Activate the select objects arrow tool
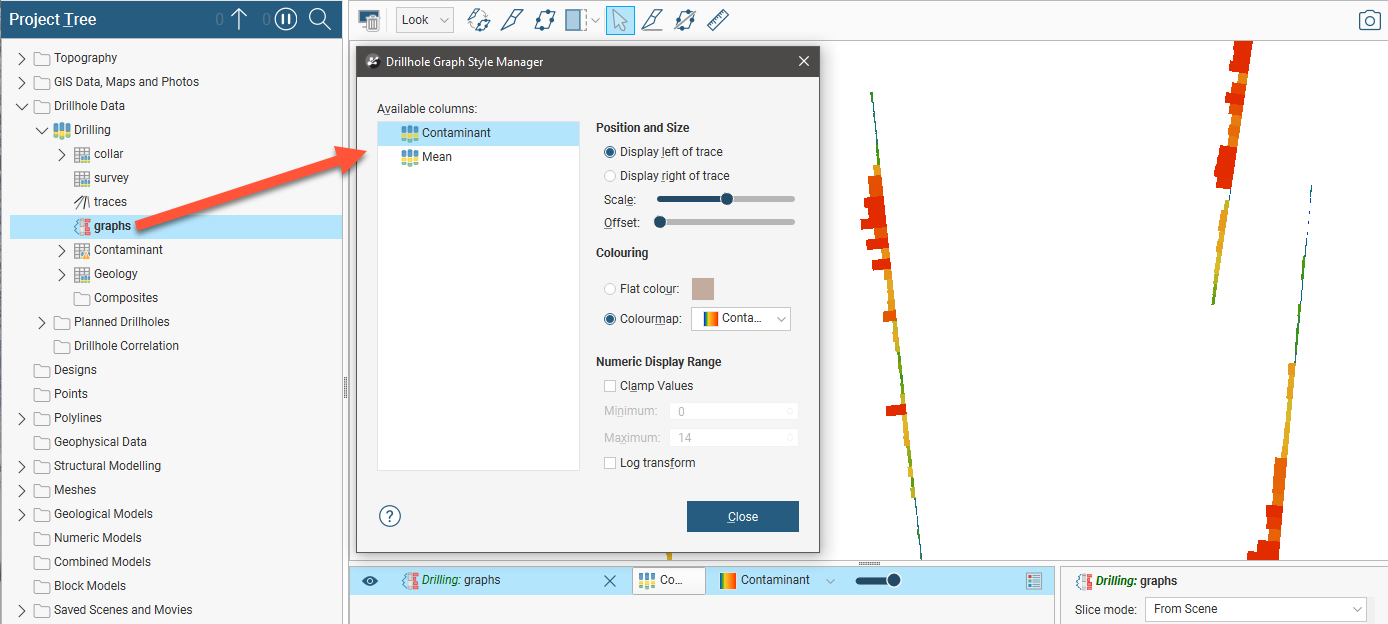The width and height of the screenshot is (1388, 624). (620, 20)
